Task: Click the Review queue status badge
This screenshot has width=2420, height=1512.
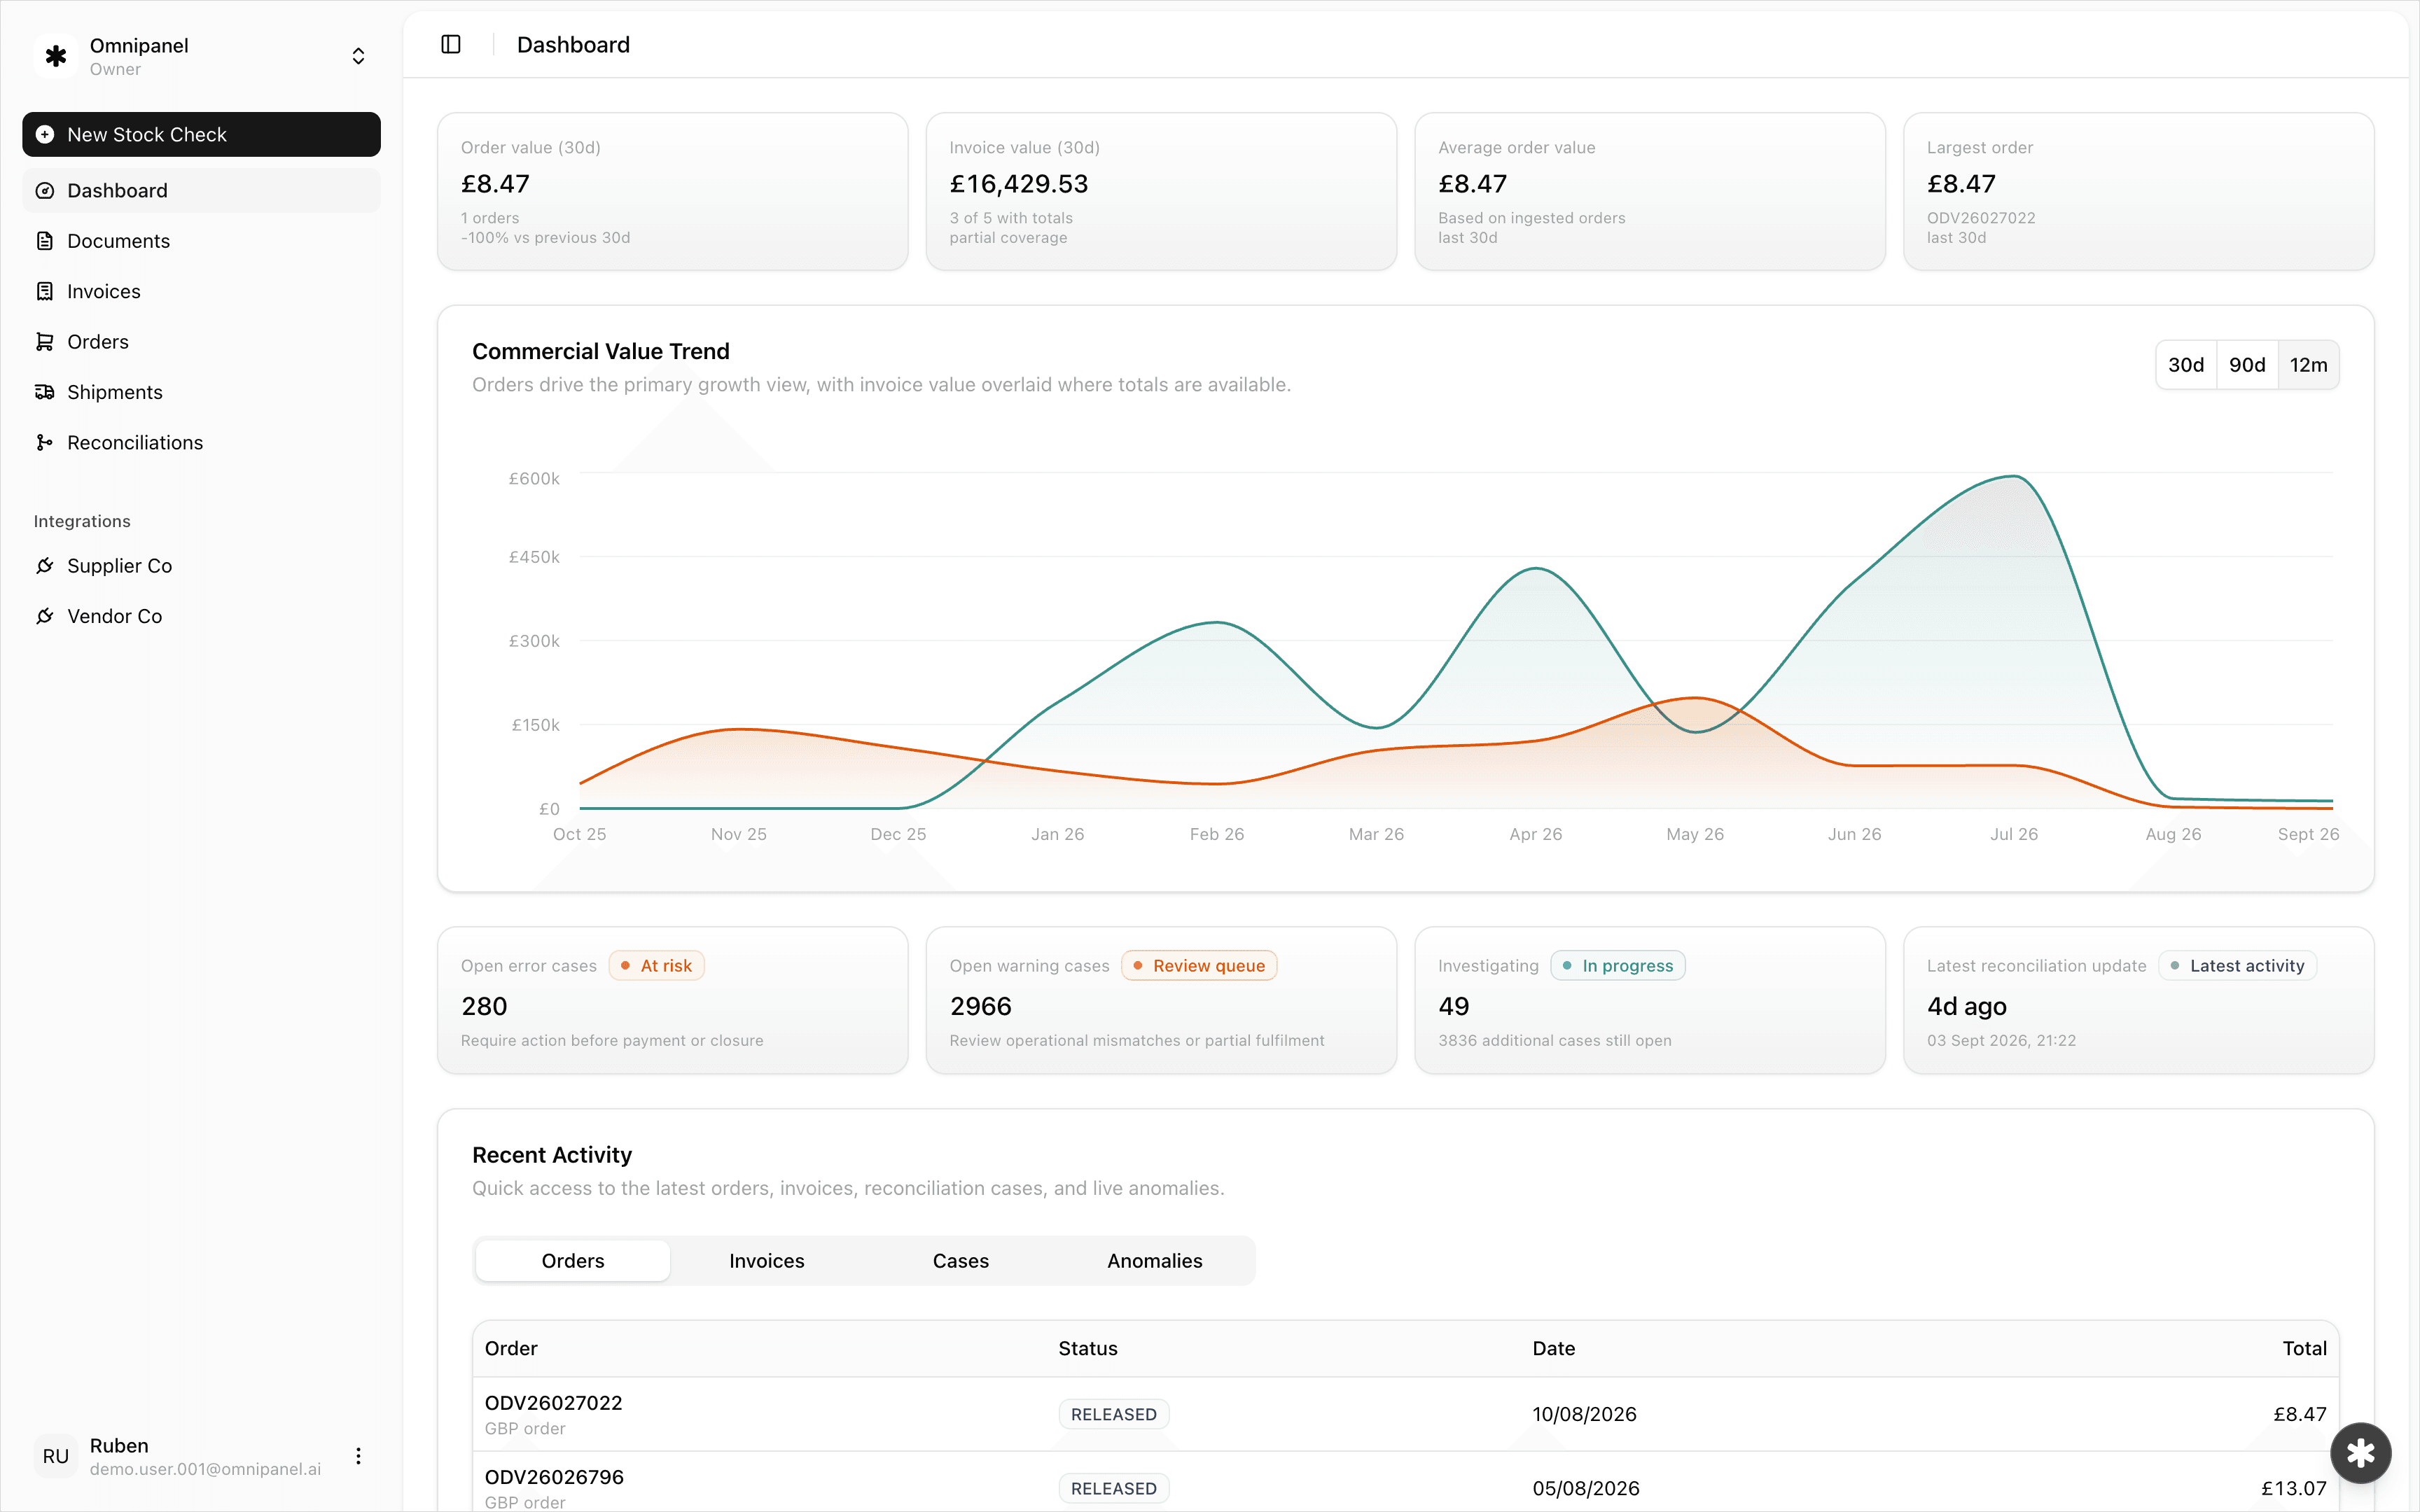Action: (1198, 966)
